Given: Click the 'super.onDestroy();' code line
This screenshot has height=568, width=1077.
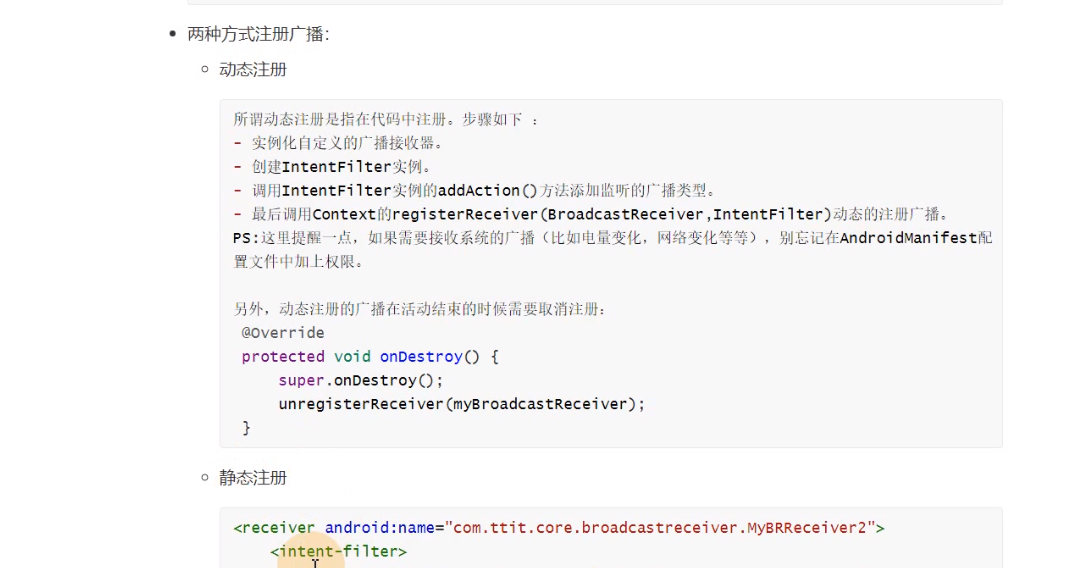Looking at the screenshot, I should coord(360,380).
